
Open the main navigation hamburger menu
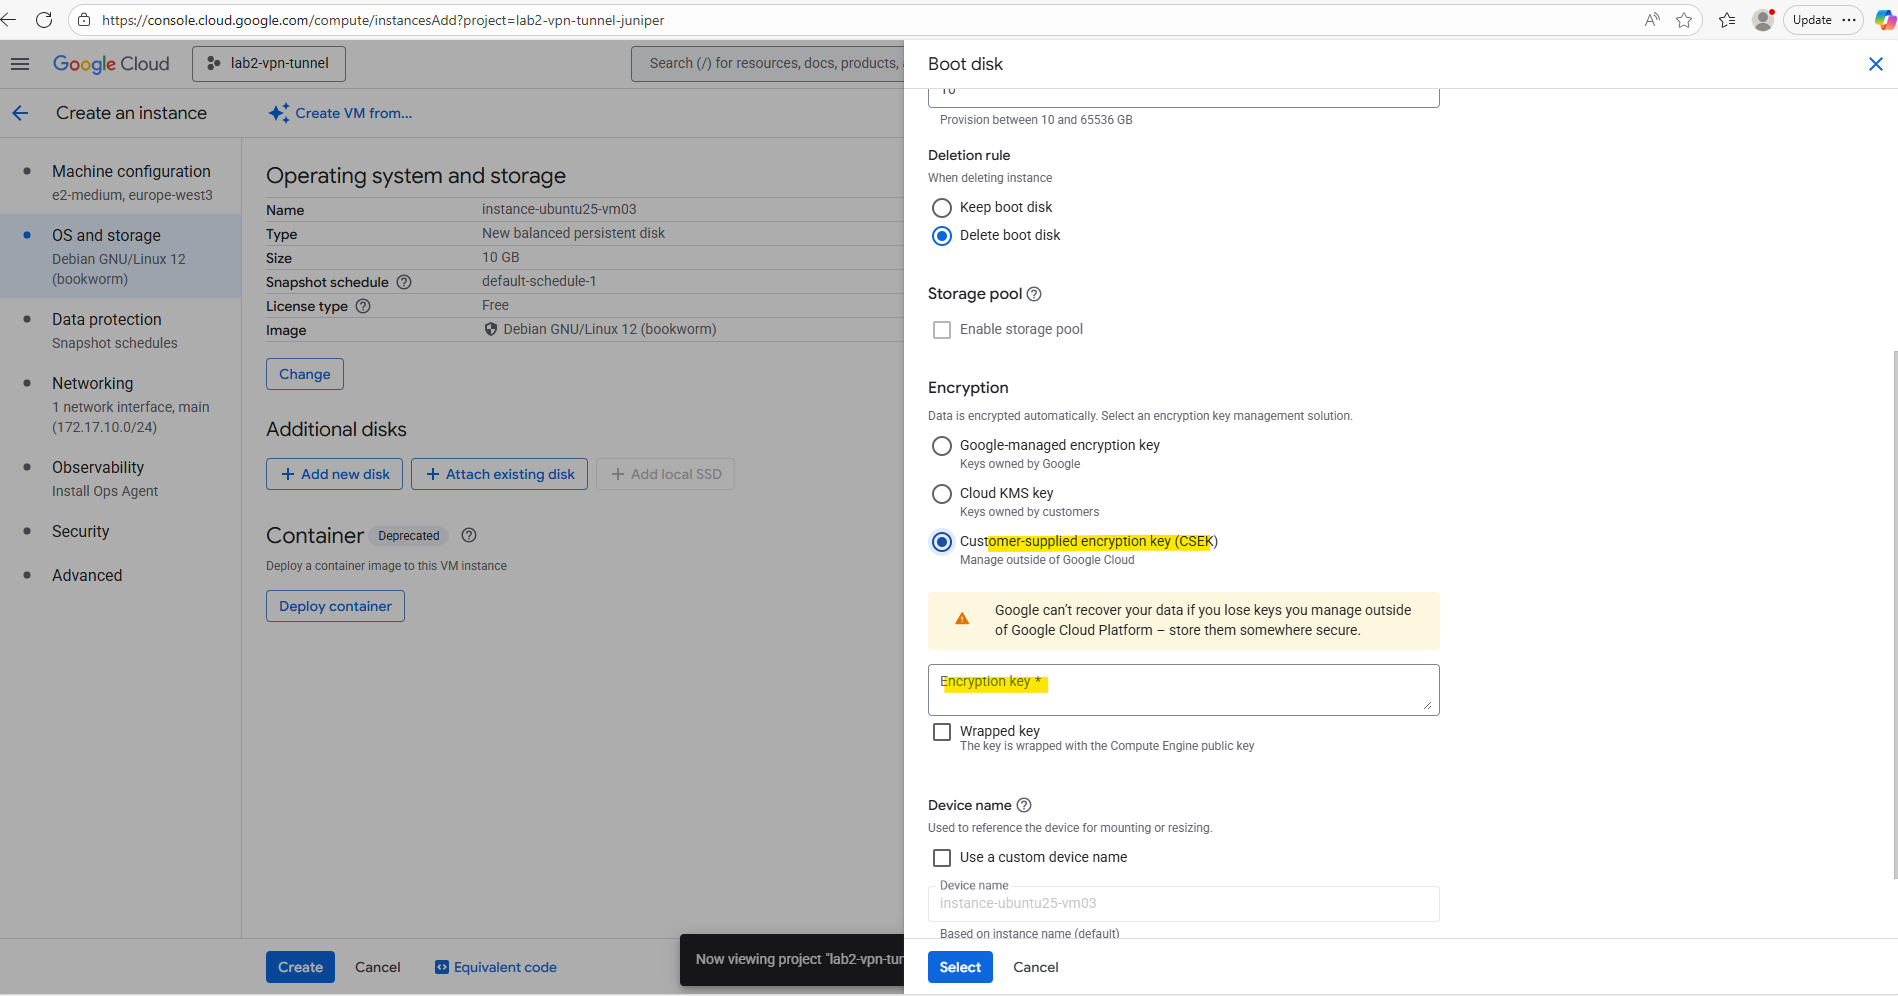click(x=20, y=64)
